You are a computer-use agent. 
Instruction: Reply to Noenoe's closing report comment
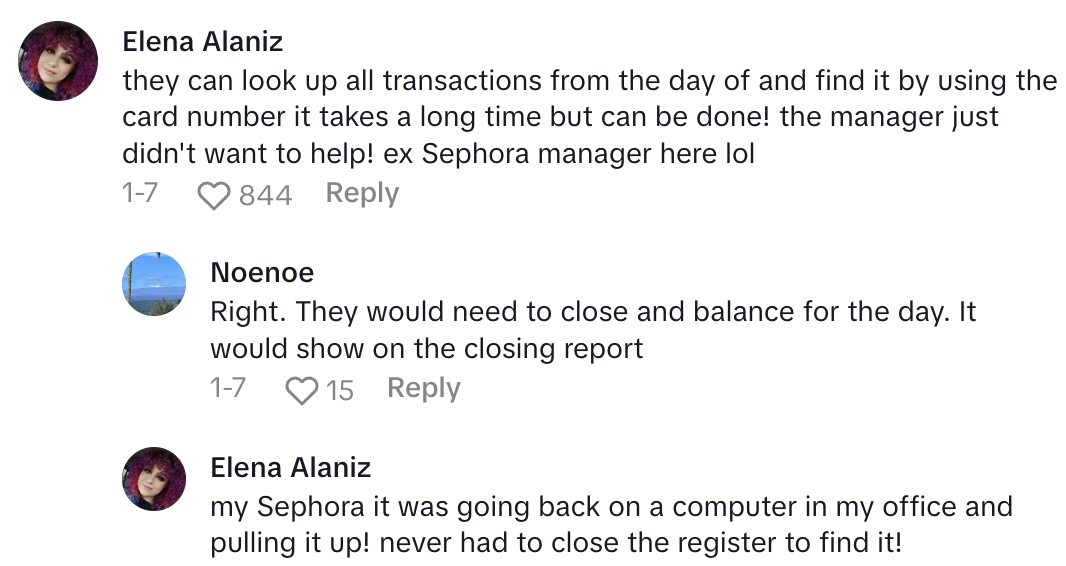coord(423,388)
